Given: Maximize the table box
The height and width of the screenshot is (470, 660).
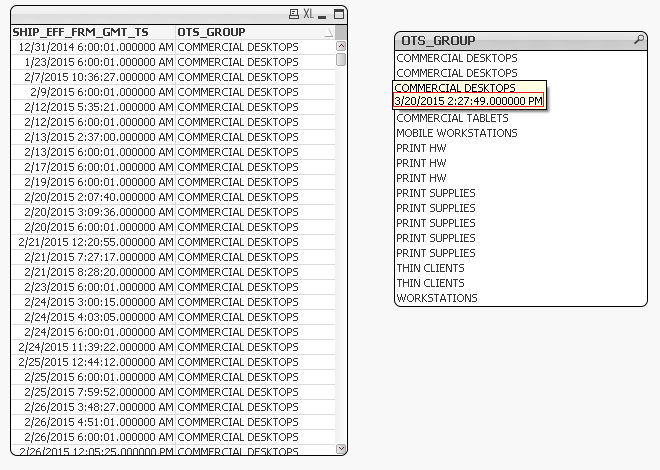Looking at the screenshot, I should click(339, 14).
